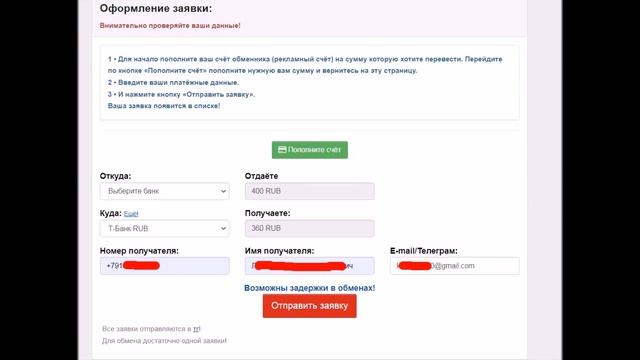Follow the Ещё! link next to Куда
The image size is (640, 360).
point(131,214)
